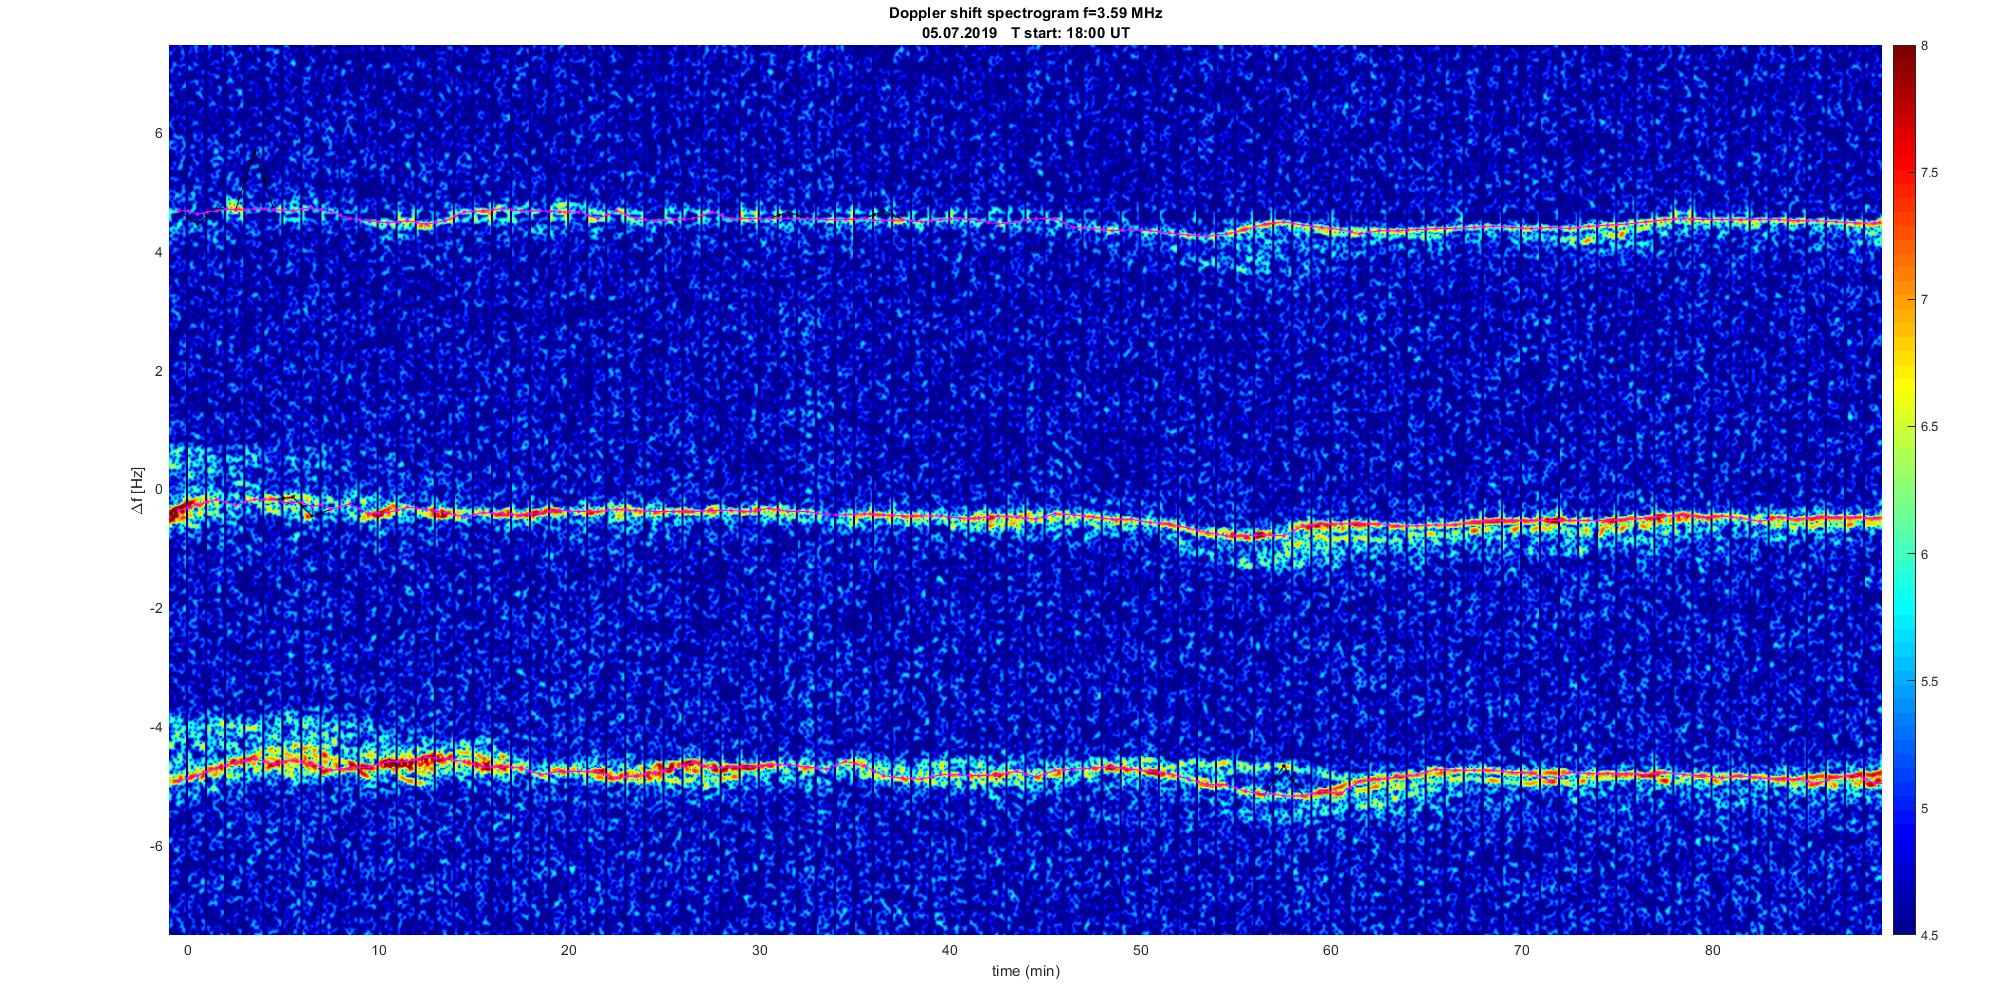Click the y-axis tick label '2'
This screenshot has width=2000, height=1003.
159,371
